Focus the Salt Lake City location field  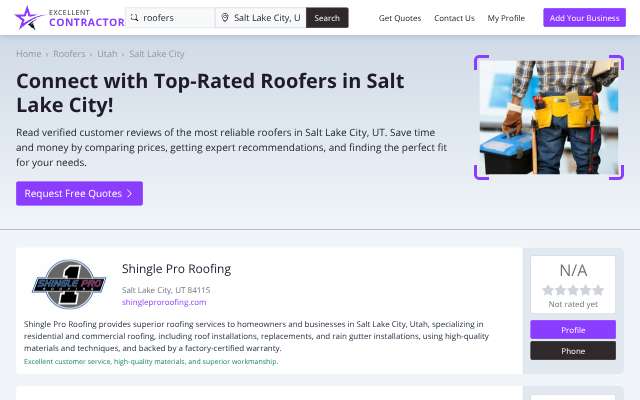point(261,18)
